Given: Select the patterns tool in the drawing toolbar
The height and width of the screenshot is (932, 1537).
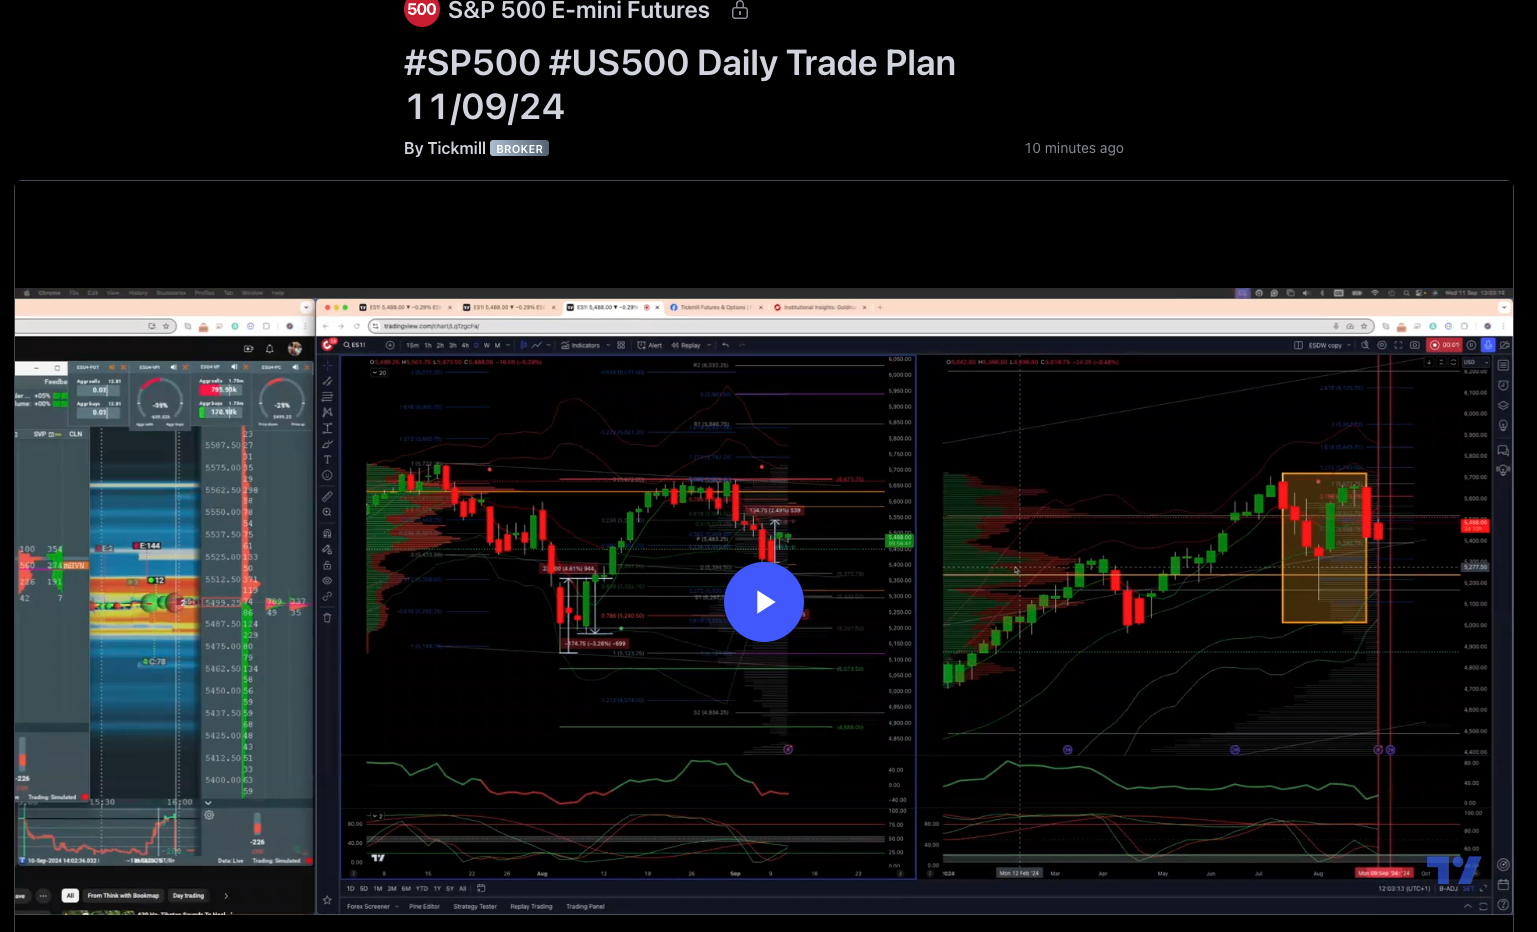Looking at the screenshot, I should click(327, 412).
